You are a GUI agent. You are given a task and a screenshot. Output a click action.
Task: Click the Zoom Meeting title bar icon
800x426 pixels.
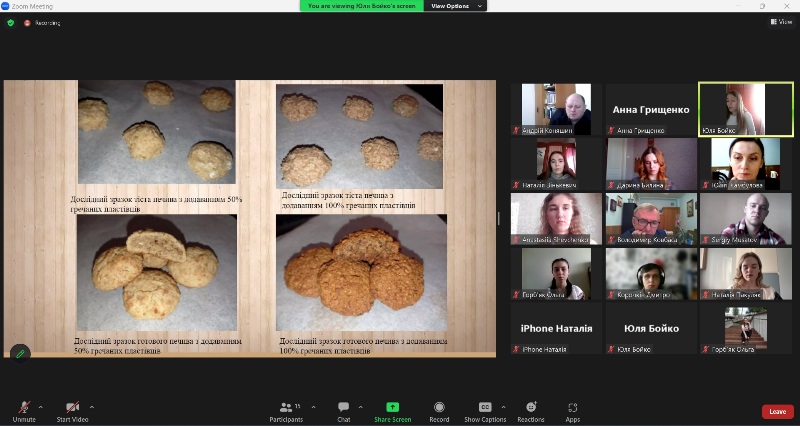click(x=5, y=6)
